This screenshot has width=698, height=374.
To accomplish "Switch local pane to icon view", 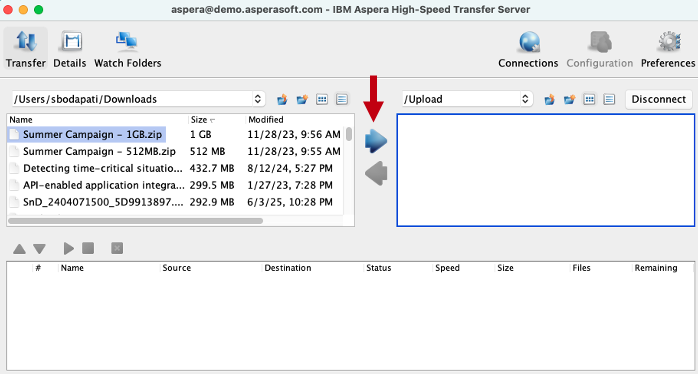I will tap(322, 99).
